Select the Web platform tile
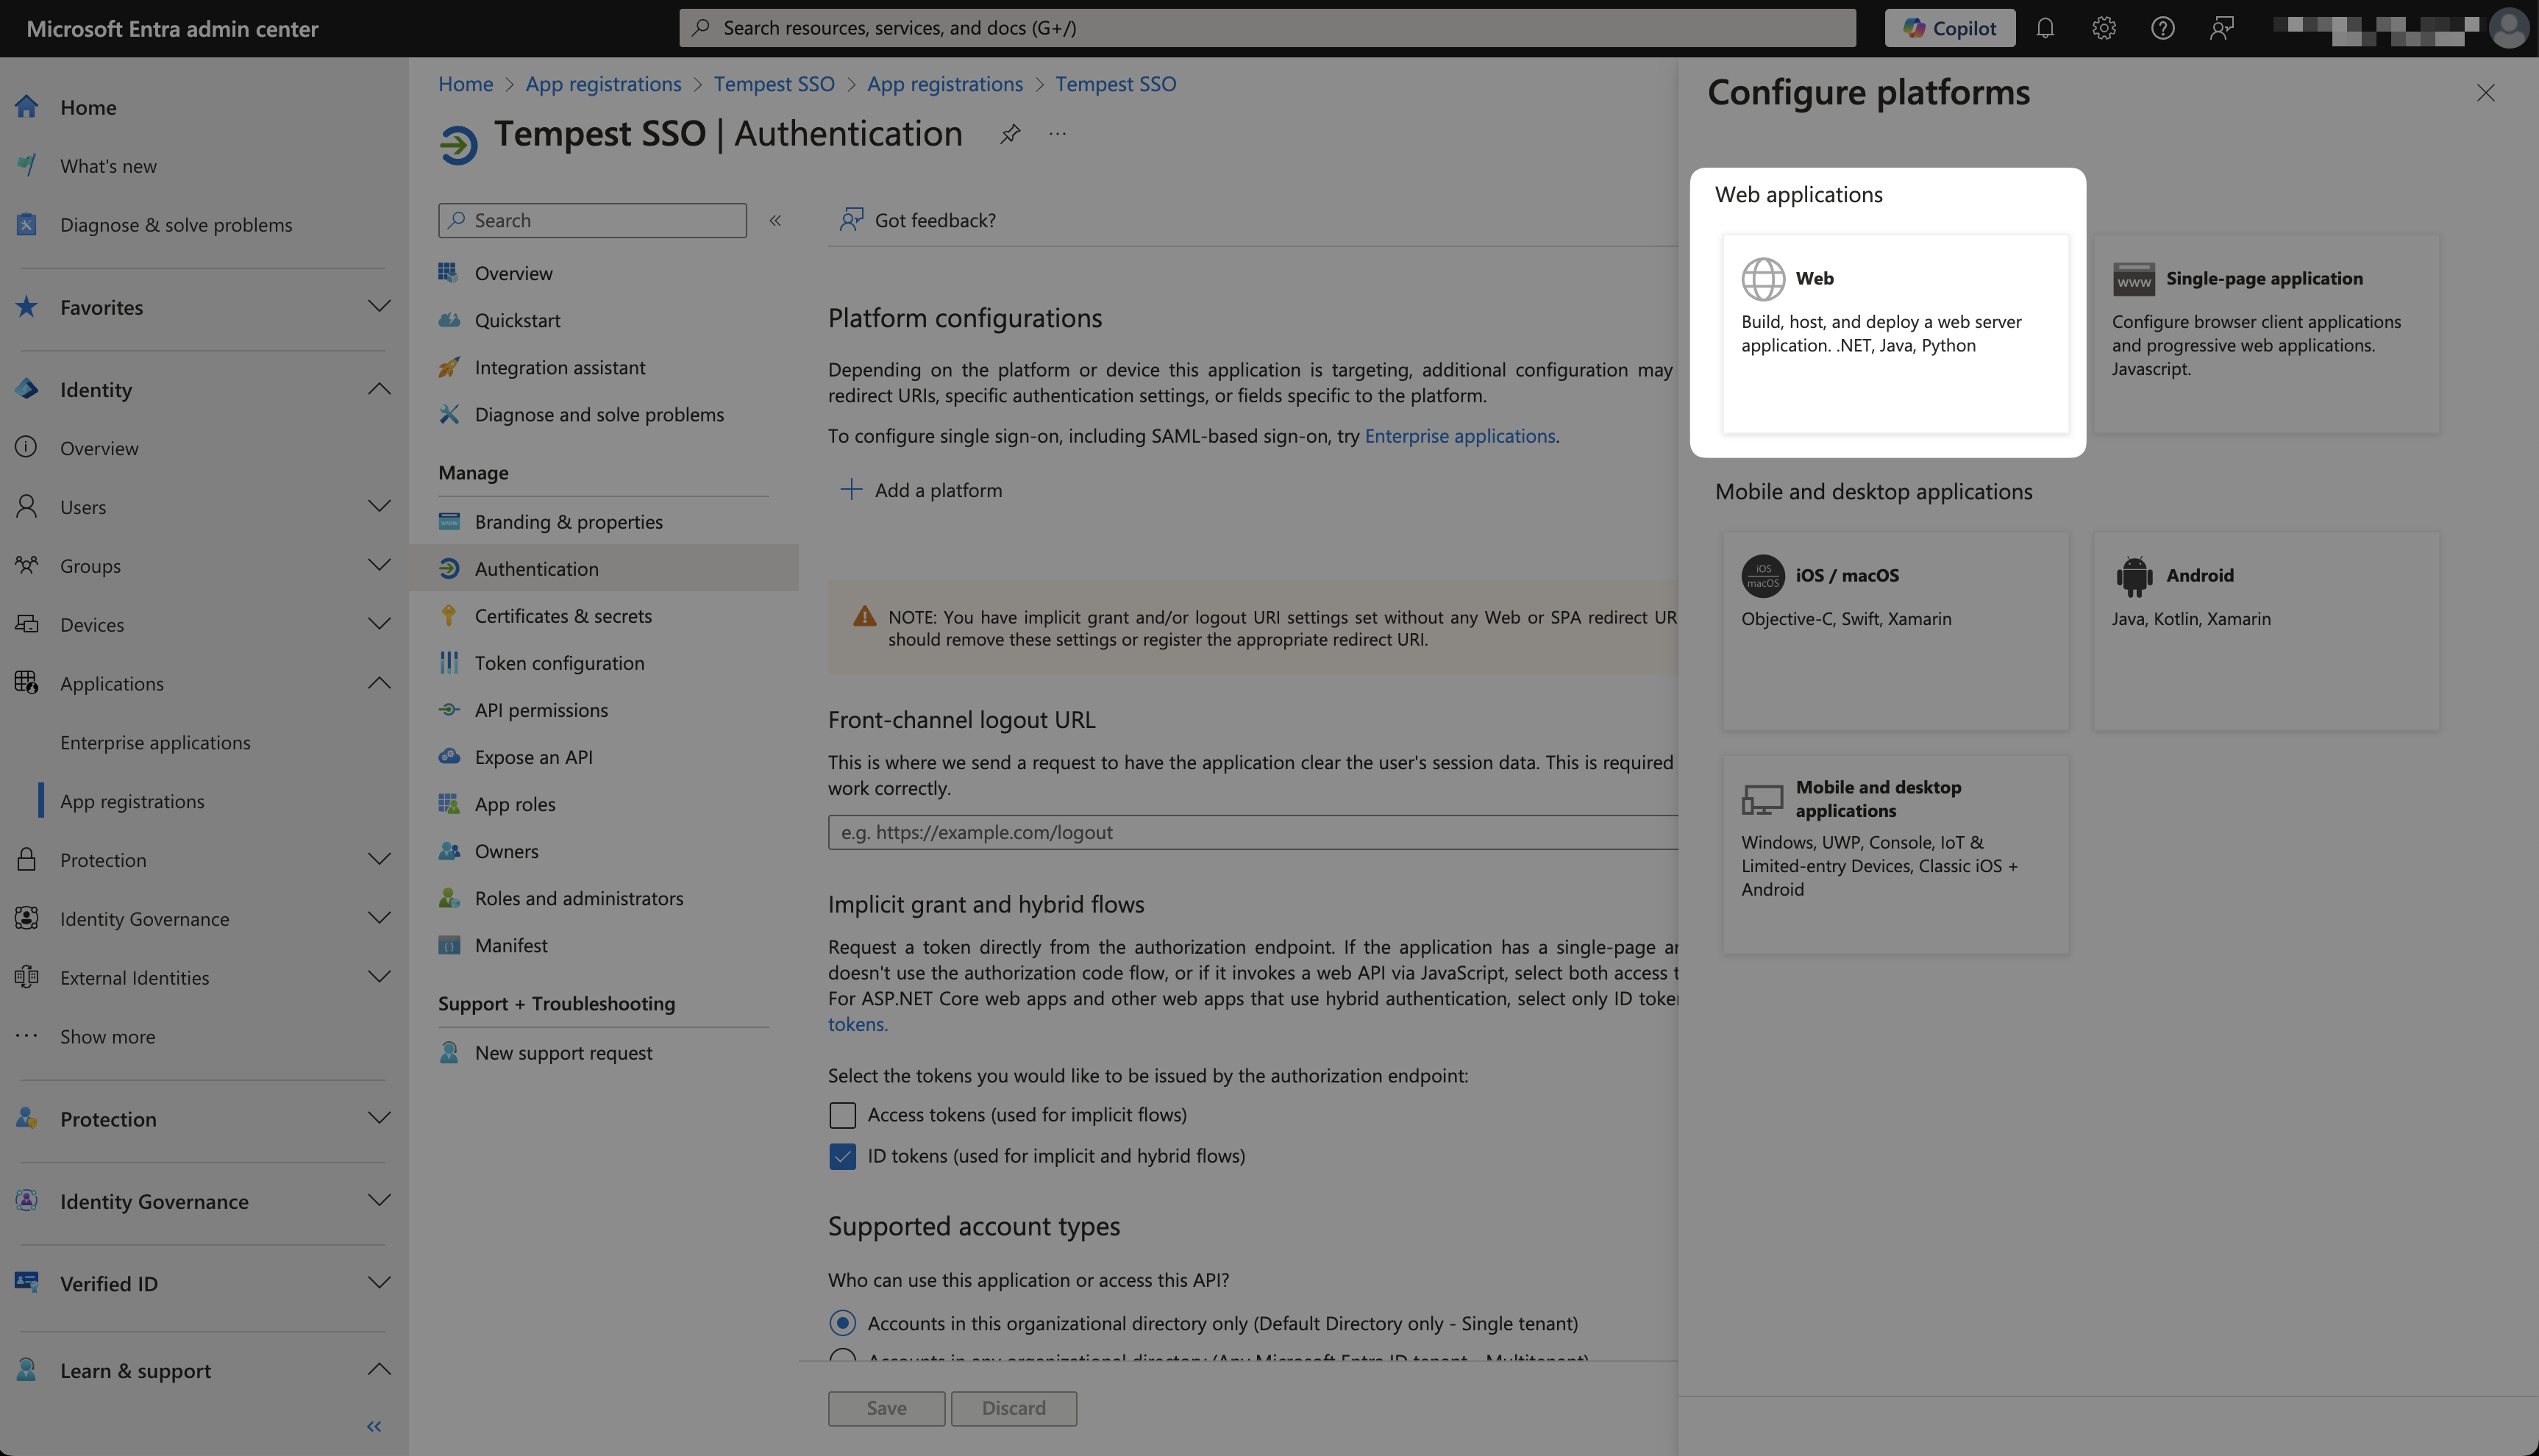 click(1895, 333)
